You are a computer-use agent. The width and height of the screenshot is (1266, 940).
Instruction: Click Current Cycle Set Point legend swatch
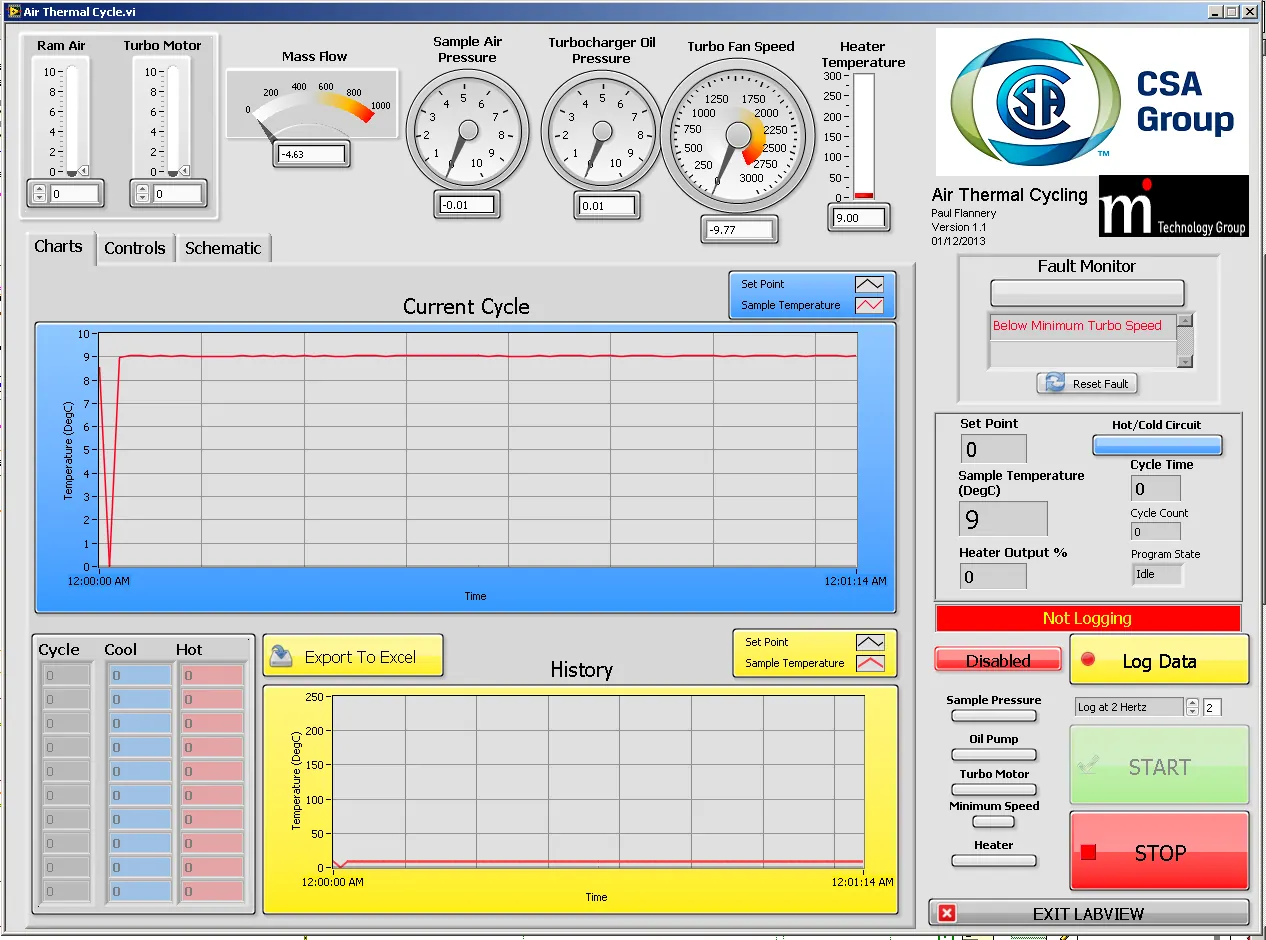tap(869, 284)
